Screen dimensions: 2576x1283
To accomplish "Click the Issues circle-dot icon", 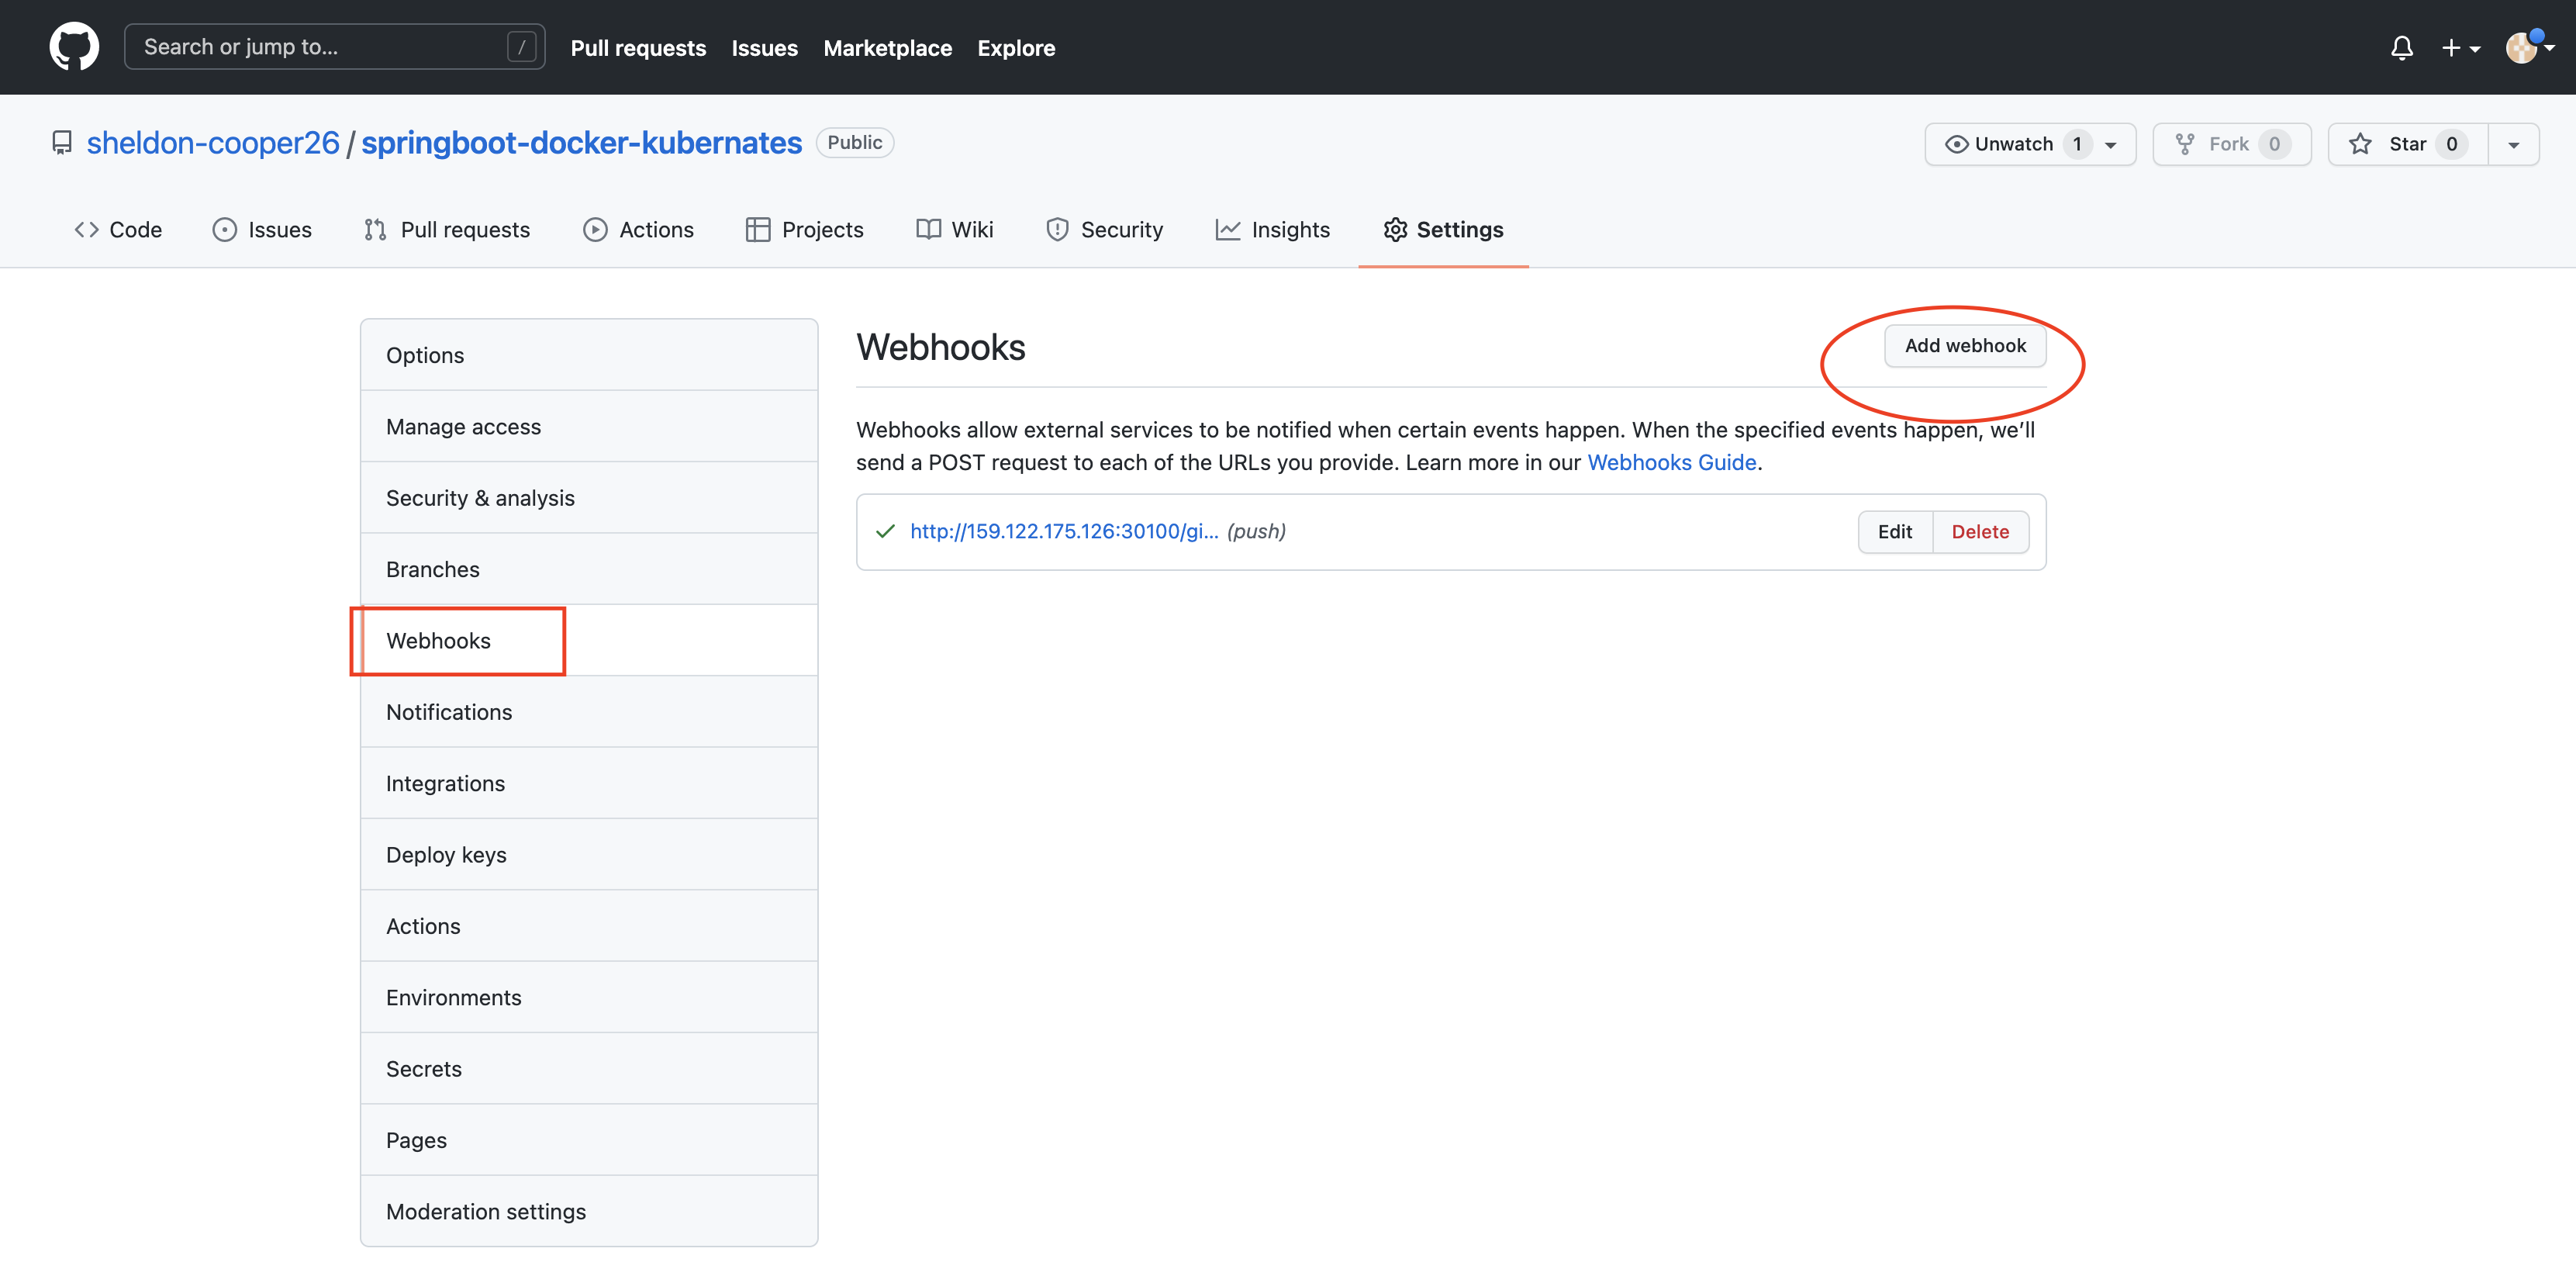I will (225, 229).
